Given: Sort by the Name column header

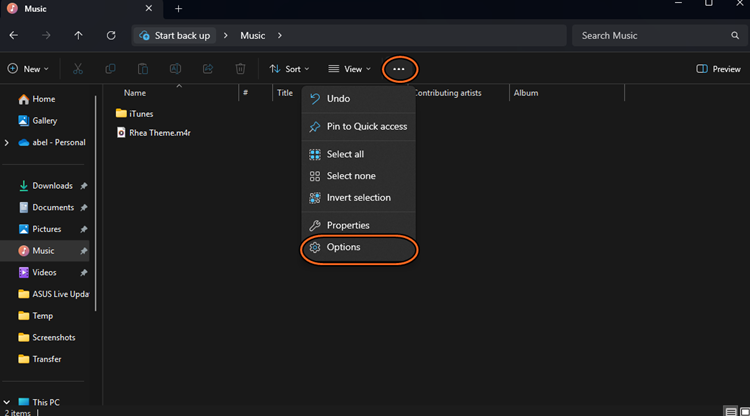Looking at the screenshot, I should 135,93.
